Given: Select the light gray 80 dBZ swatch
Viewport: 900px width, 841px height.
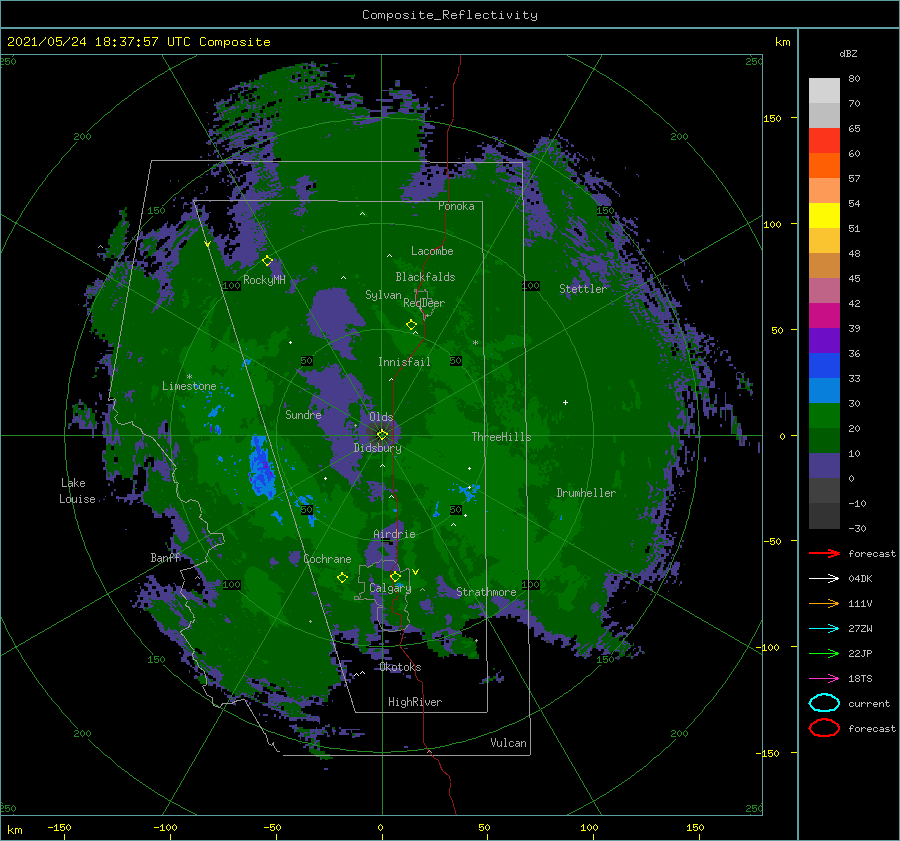Looking at the screenshot, I should pyautogui.click(x=824, y=90).
